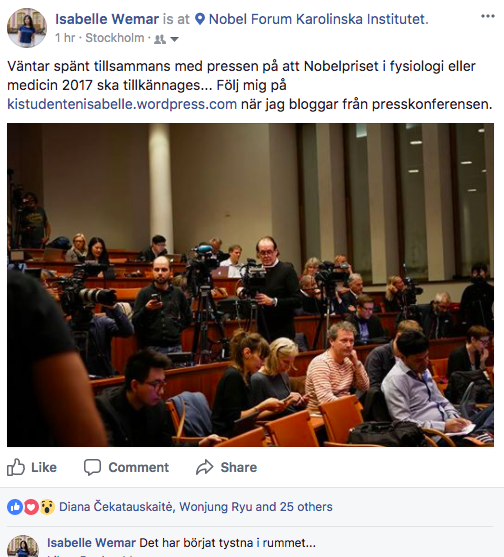
Task: Open kistudentenisabelle.wordpress.com blog link
Action: pos(122,104)
